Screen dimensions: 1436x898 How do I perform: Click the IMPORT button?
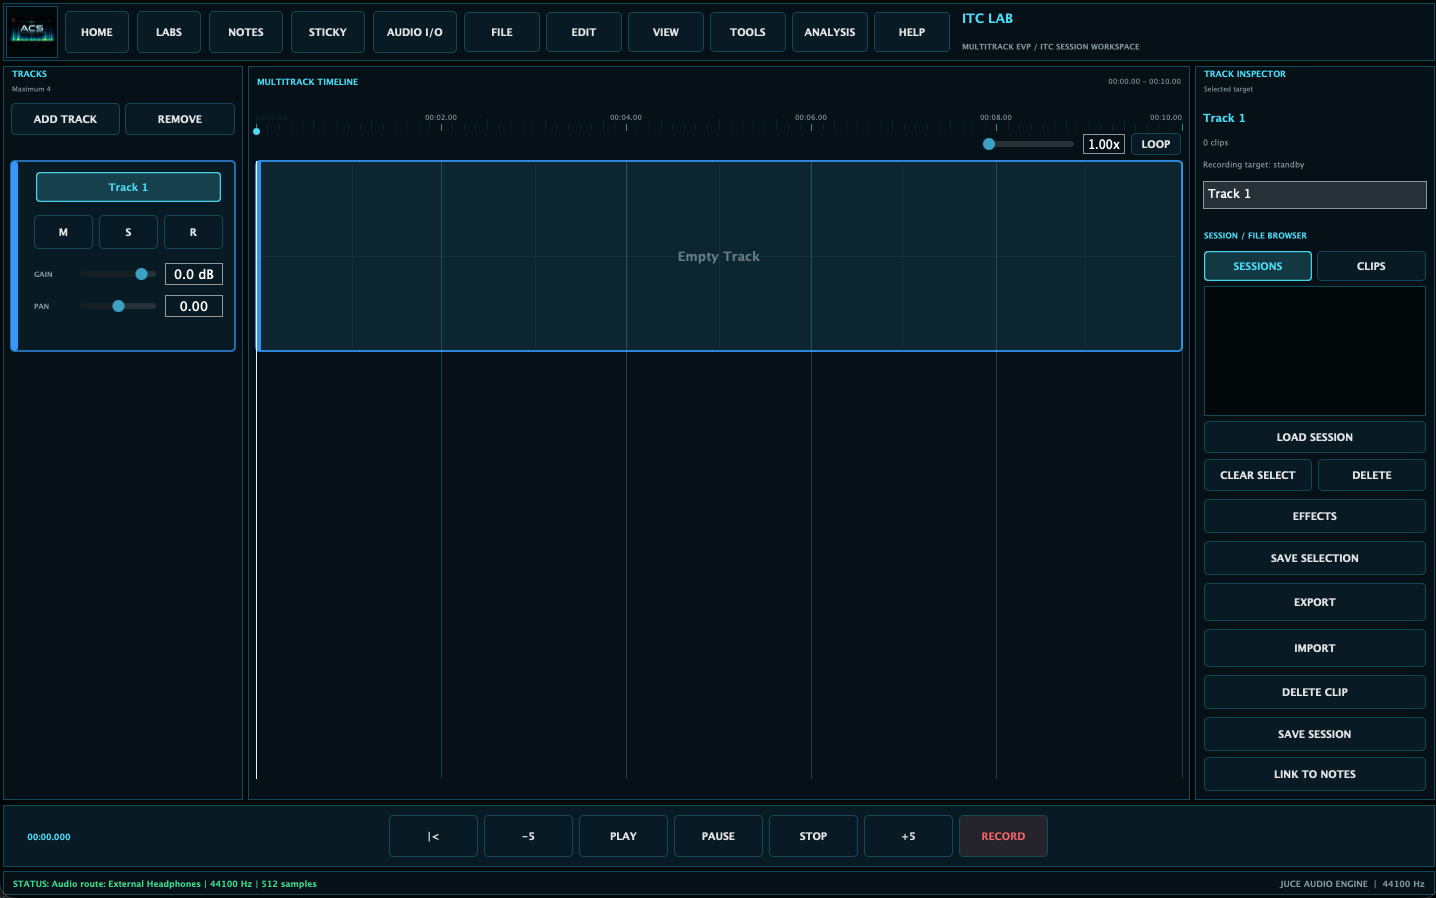click(1315, 648)
